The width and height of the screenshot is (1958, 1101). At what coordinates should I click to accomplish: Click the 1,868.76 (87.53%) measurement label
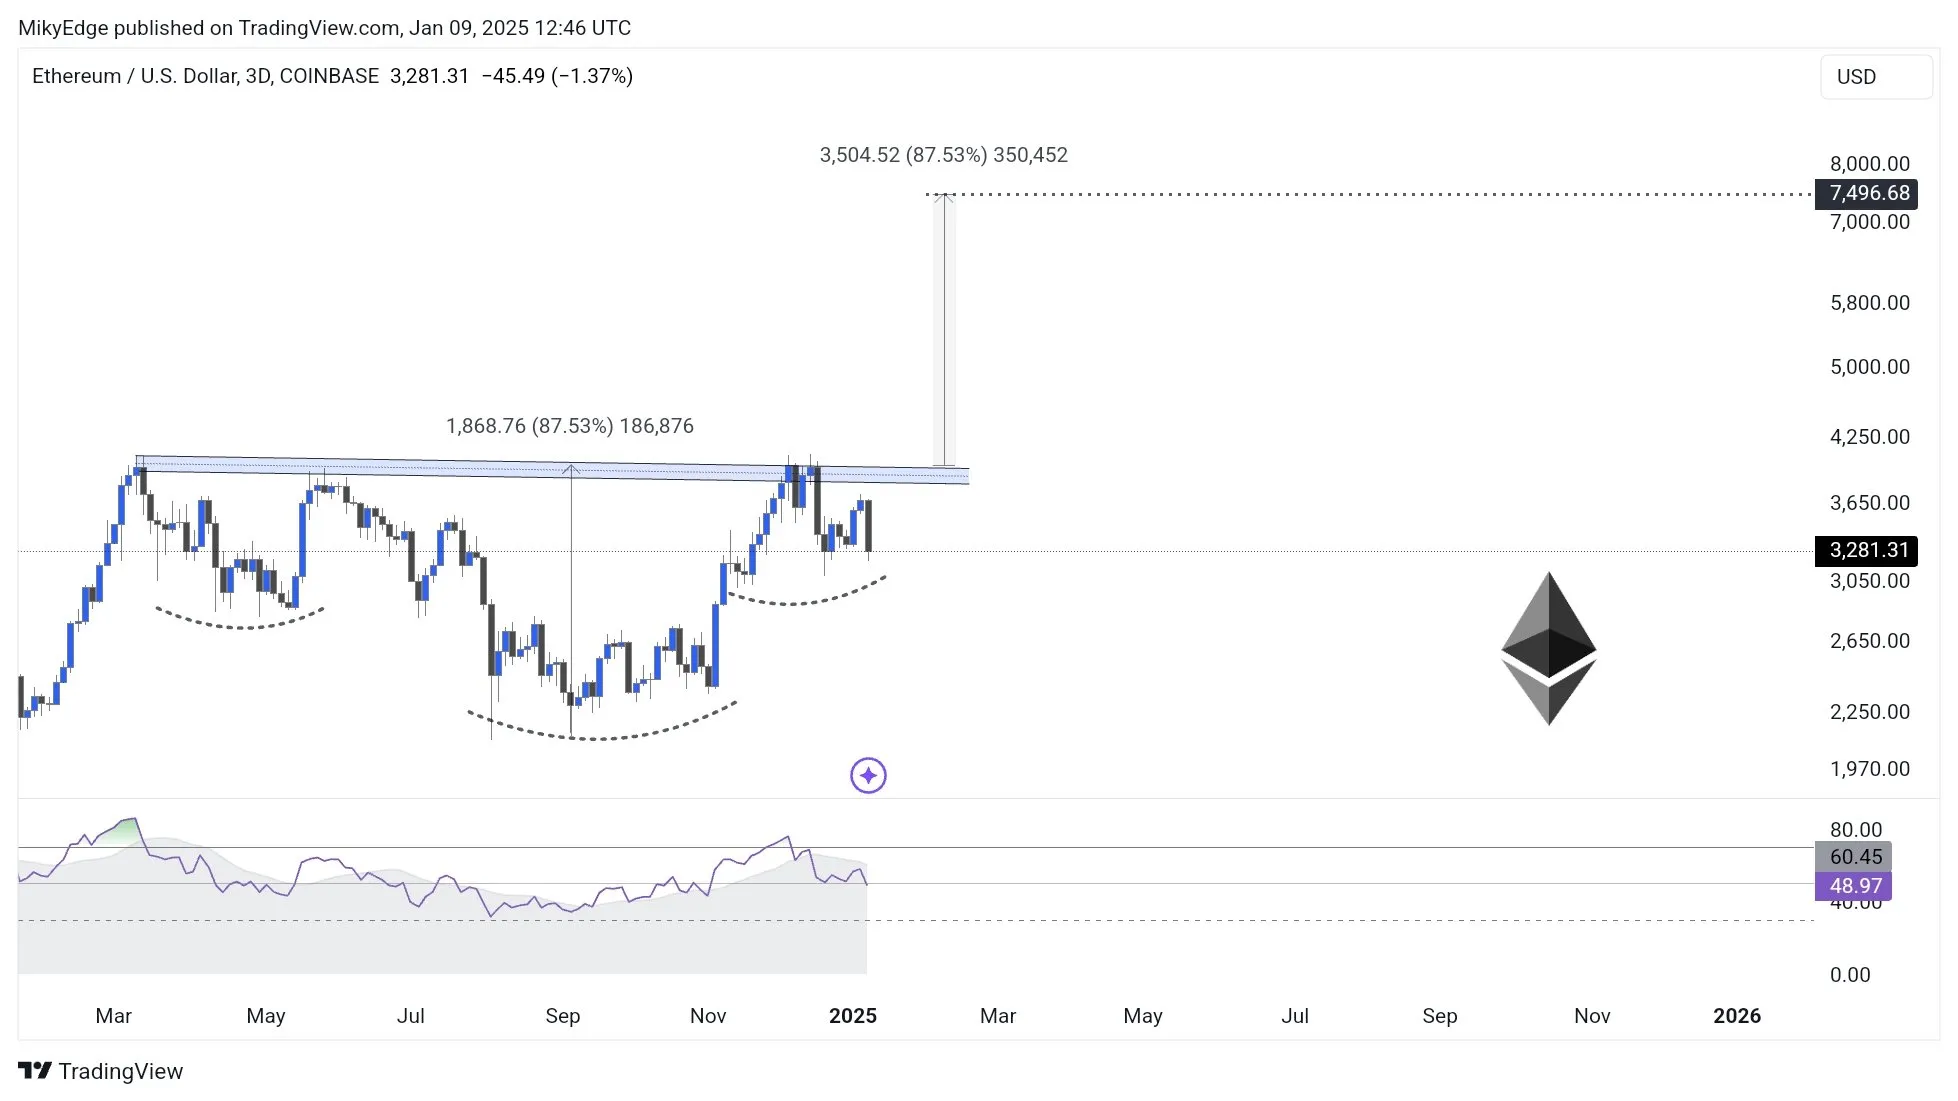pos(569,426)
